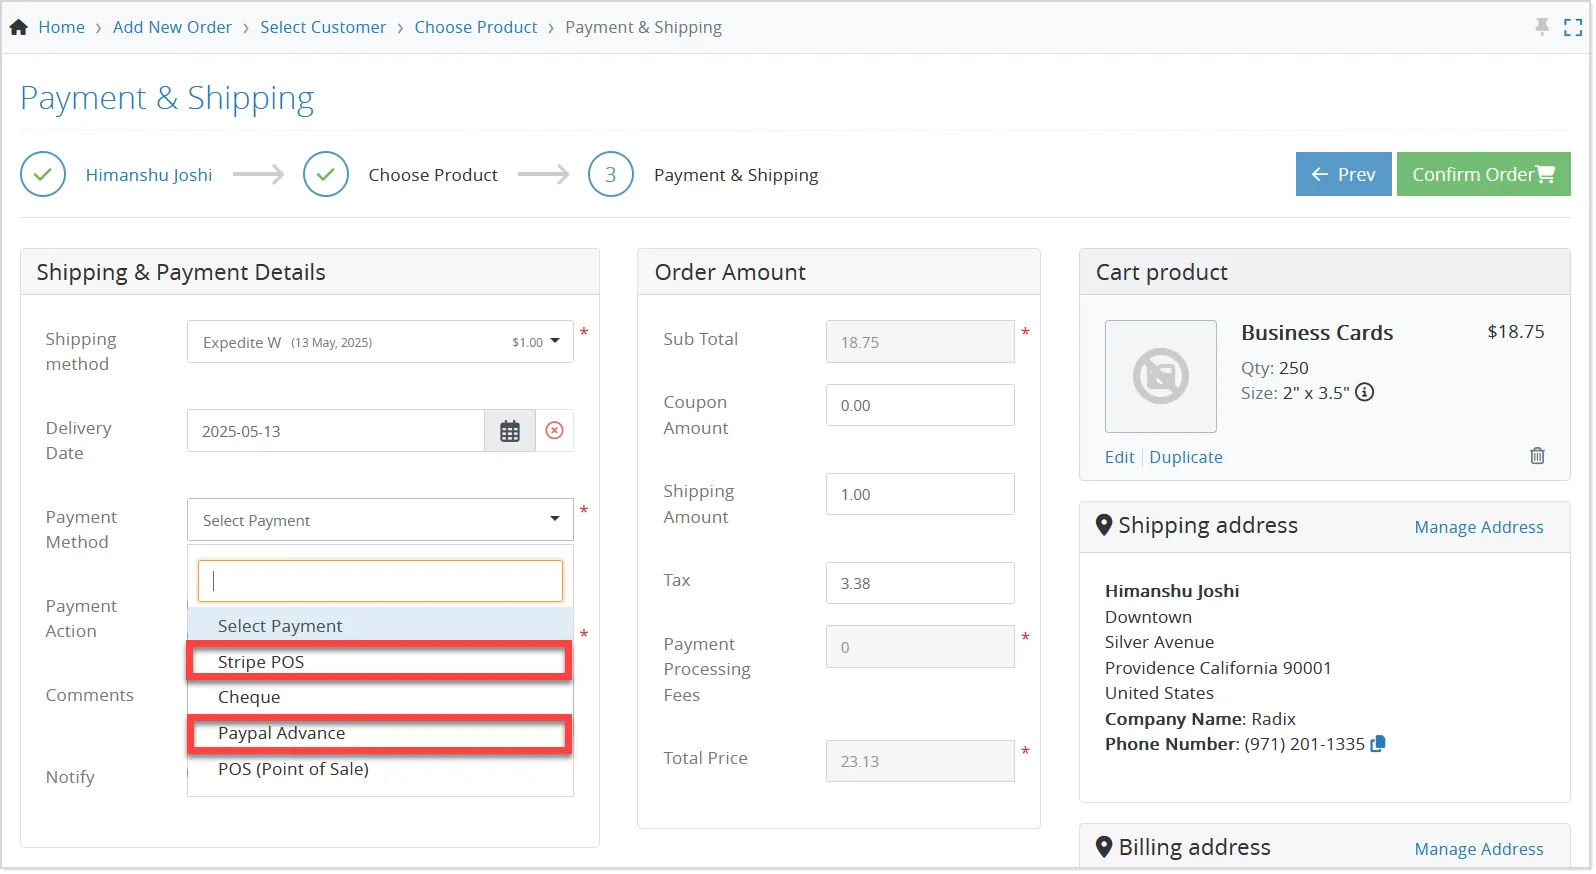The image size is (1596, 874).
Task: Open the delivery date calendar picker
Action: coord(510,431)
